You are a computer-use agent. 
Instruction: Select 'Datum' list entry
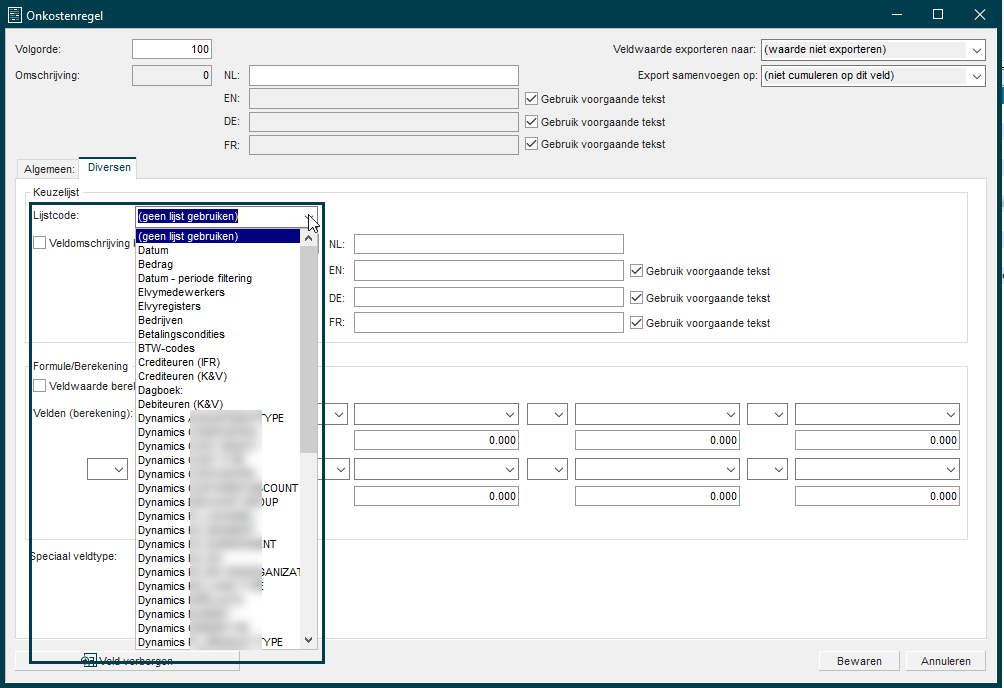click(218, 250)
